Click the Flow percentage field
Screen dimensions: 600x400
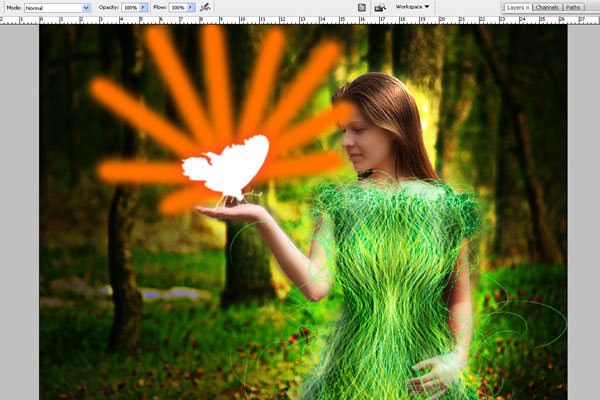click(x=179, y=7)
